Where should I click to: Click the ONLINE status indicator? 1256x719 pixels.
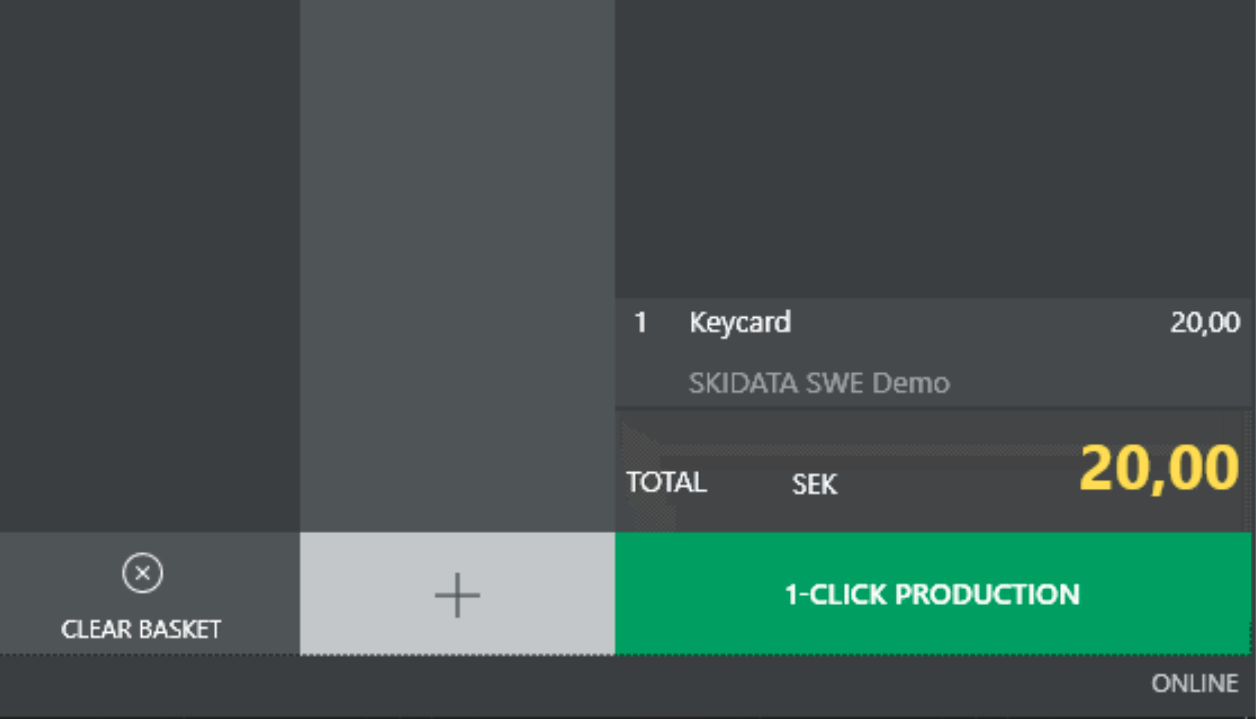tap(1194, 684)
